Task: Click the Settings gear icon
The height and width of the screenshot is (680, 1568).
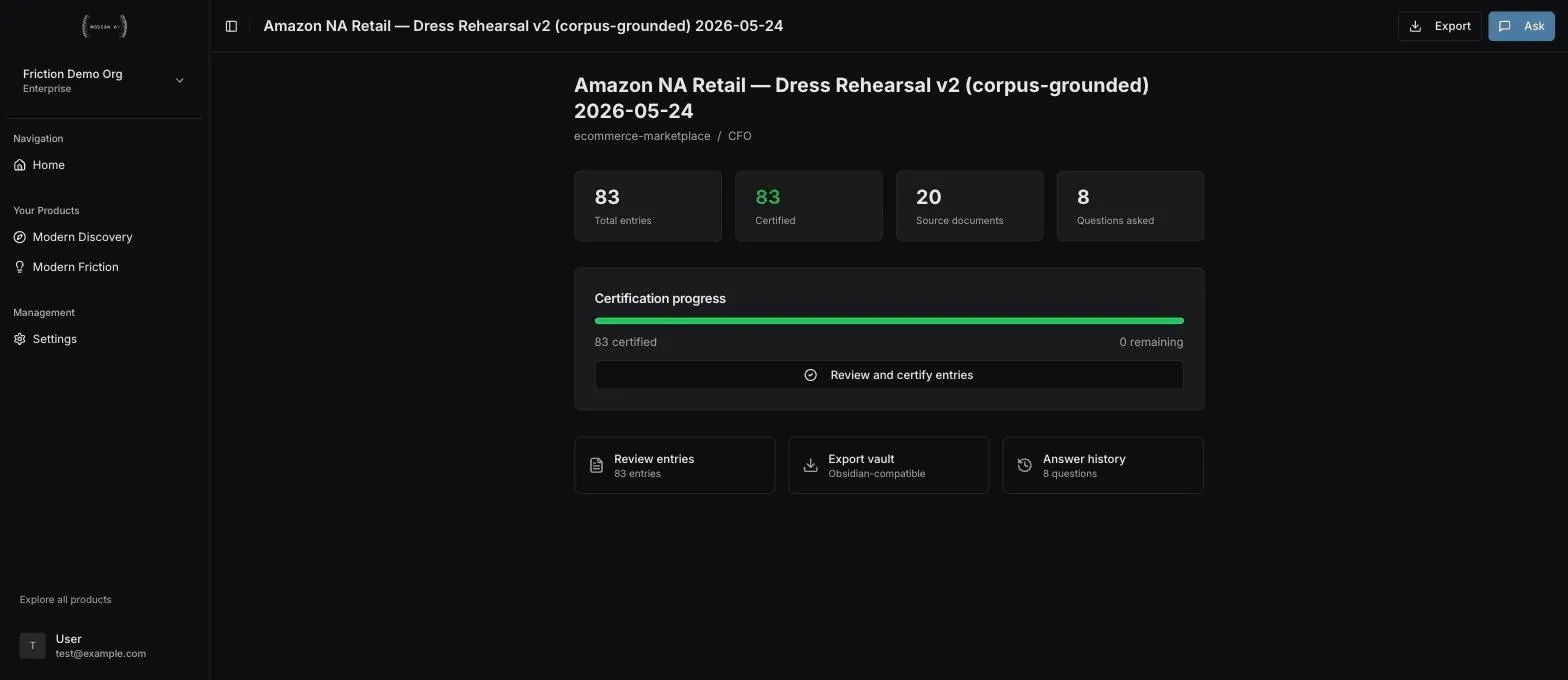Action: [19, 339]
